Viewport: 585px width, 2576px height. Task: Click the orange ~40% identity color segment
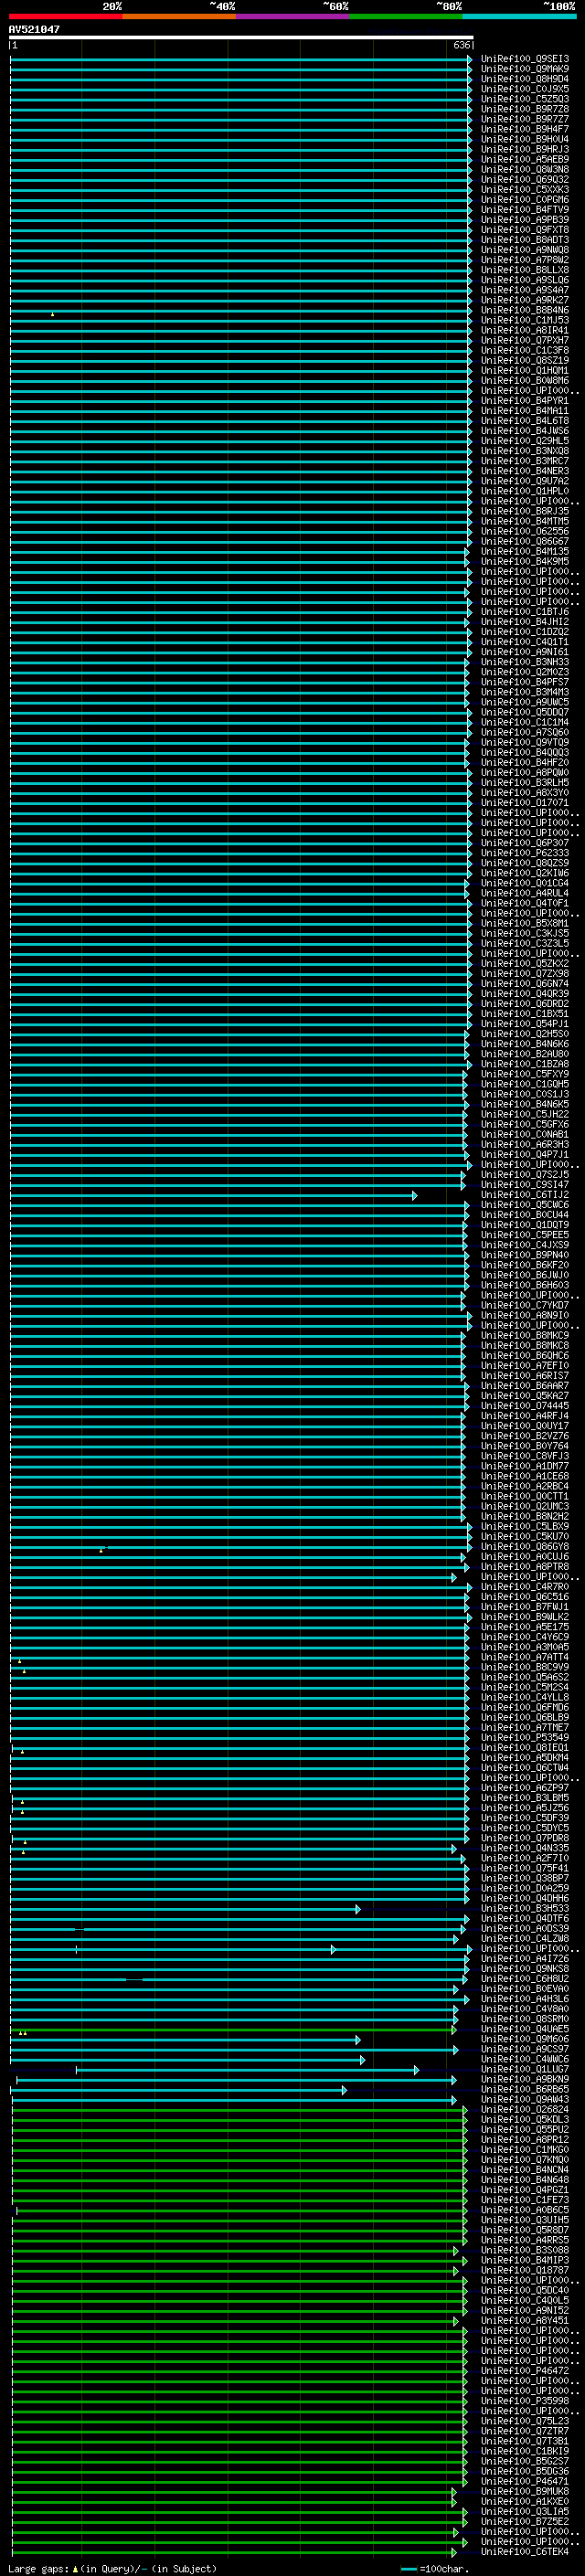click(x=180, y=16)
